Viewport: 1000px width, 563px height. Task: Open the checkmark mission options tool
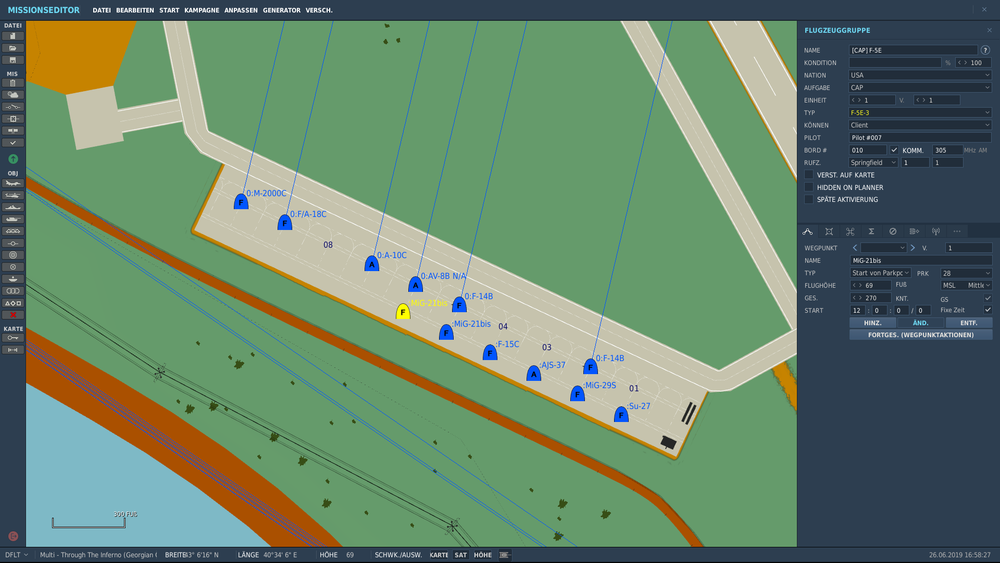pos(13,143)
